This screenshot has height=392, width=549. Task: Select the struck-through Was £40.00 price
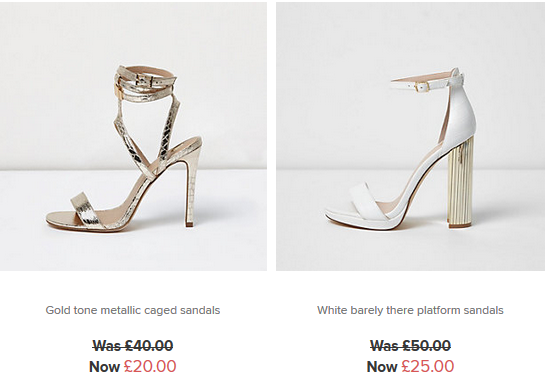click(133, 346)
